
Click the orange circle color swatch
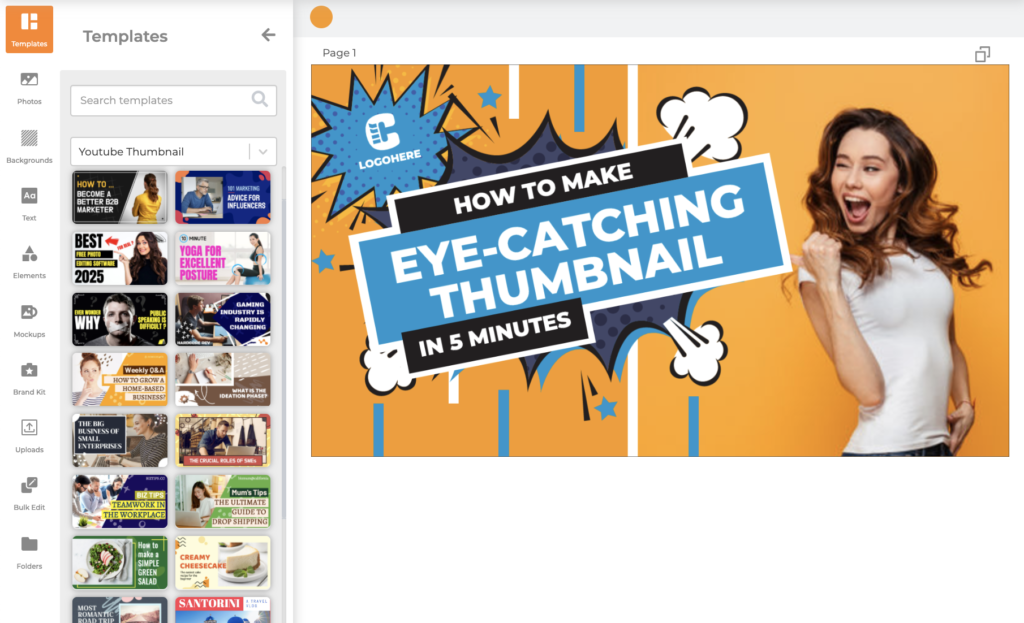[x=321, y=17]
